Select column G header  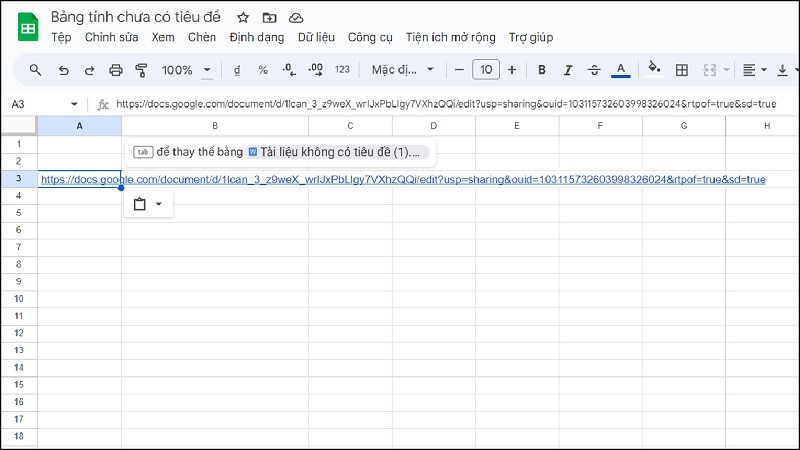(x=684, y=126)
